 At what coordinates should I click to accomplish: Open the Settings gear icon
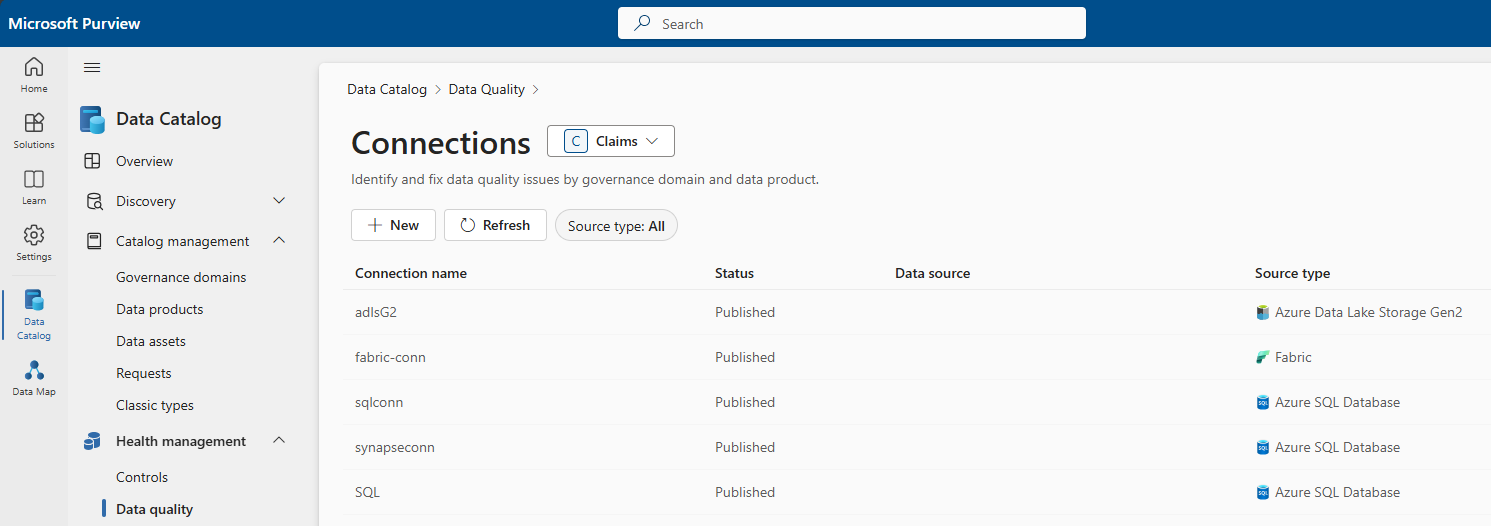34,235
